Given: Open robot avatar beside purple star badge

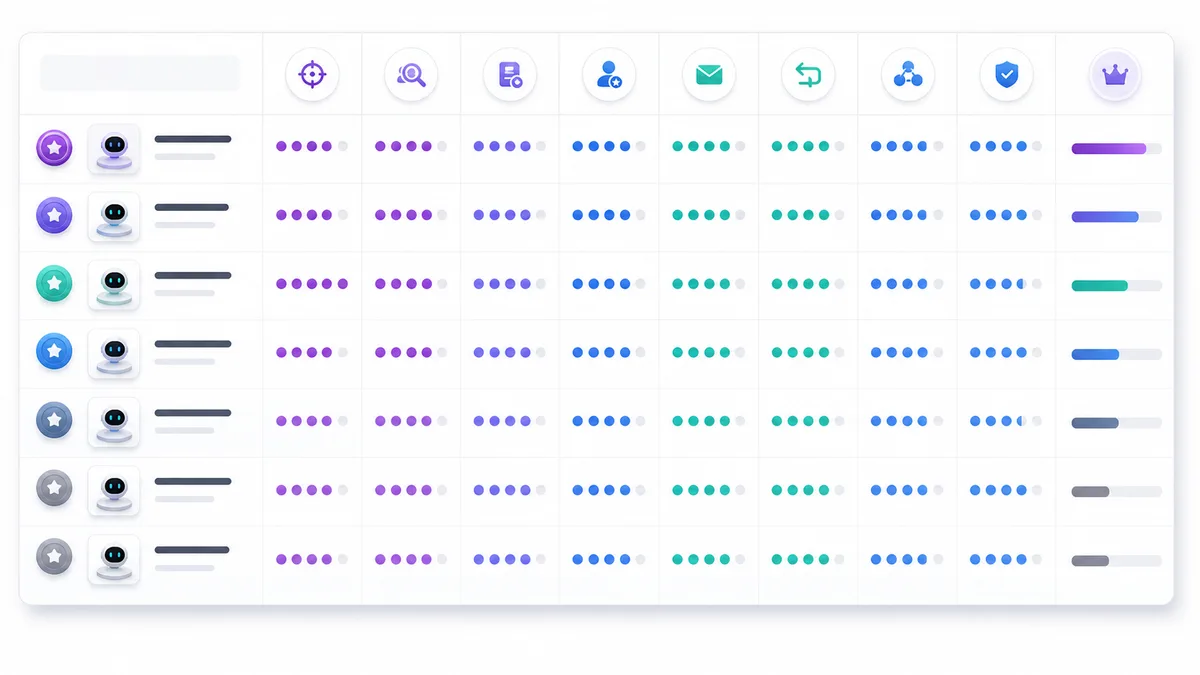Looking at the screenshot, I should pos(114,149).
